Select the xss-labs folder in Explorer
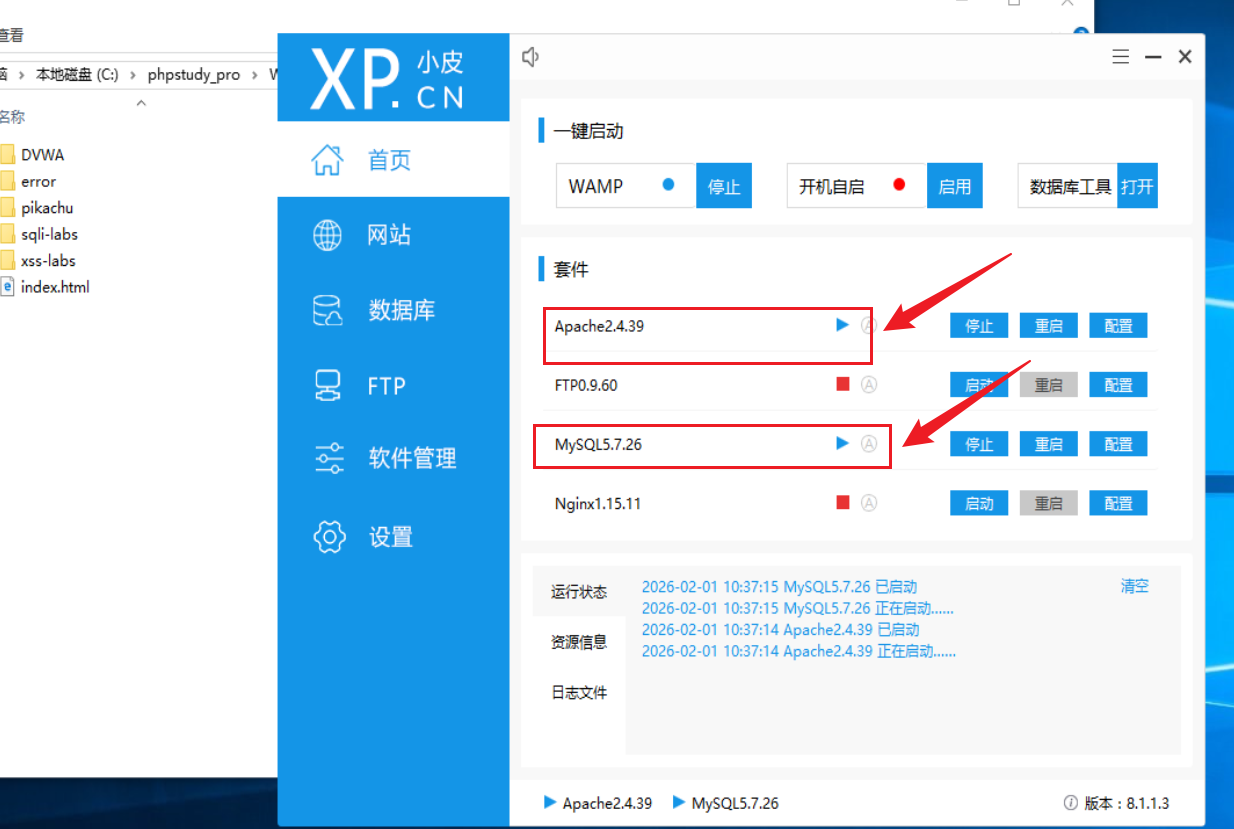The width and height of the screenshot is (1234, 829). click(48, 260)
